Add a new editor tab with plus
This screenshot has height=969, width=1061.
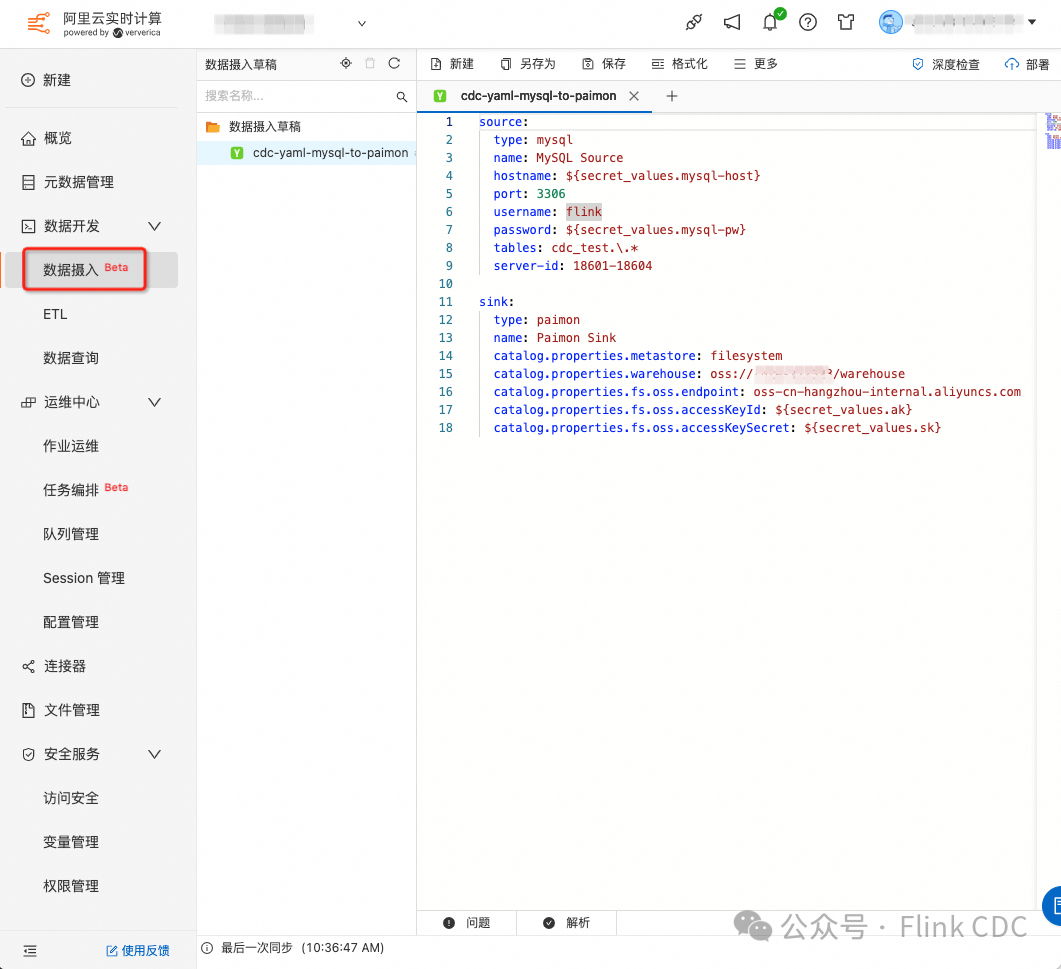click(672, 96)
